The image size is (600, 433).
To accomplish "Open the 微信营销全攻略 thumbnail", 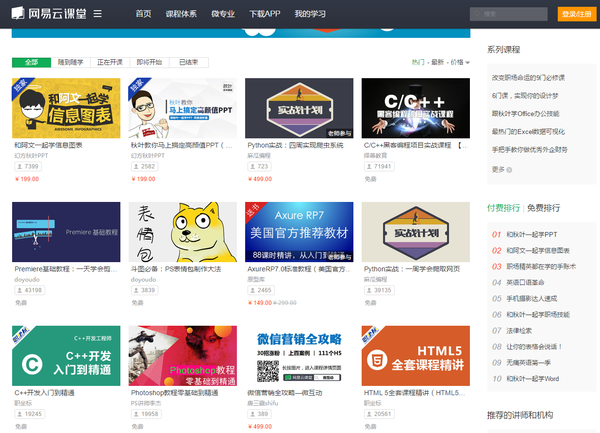I will [299, 356].
